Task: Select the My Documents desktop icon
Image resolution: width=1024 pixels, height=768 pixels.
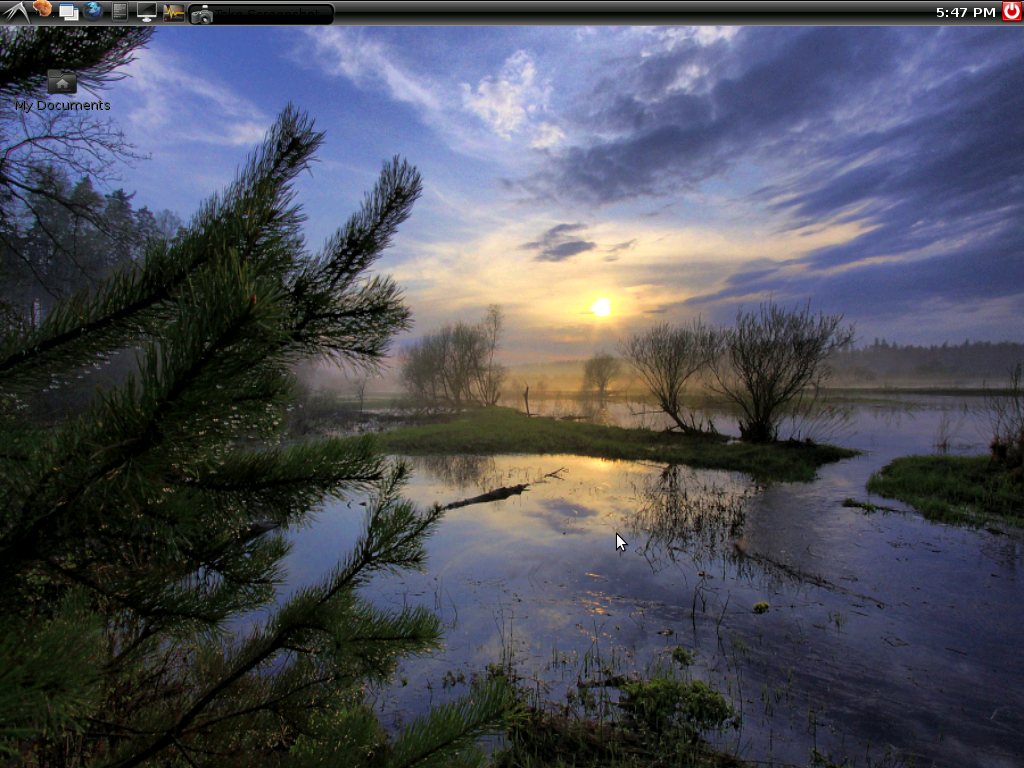Action: coord(62,91)
